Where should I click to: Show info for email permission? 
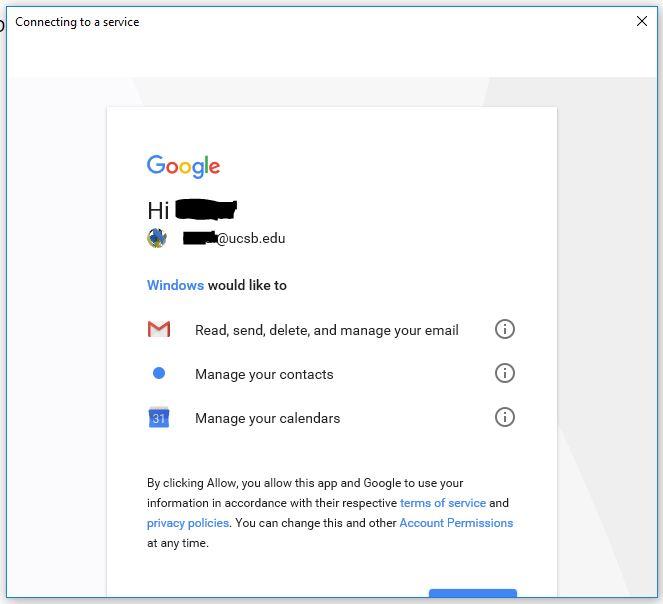504,329
